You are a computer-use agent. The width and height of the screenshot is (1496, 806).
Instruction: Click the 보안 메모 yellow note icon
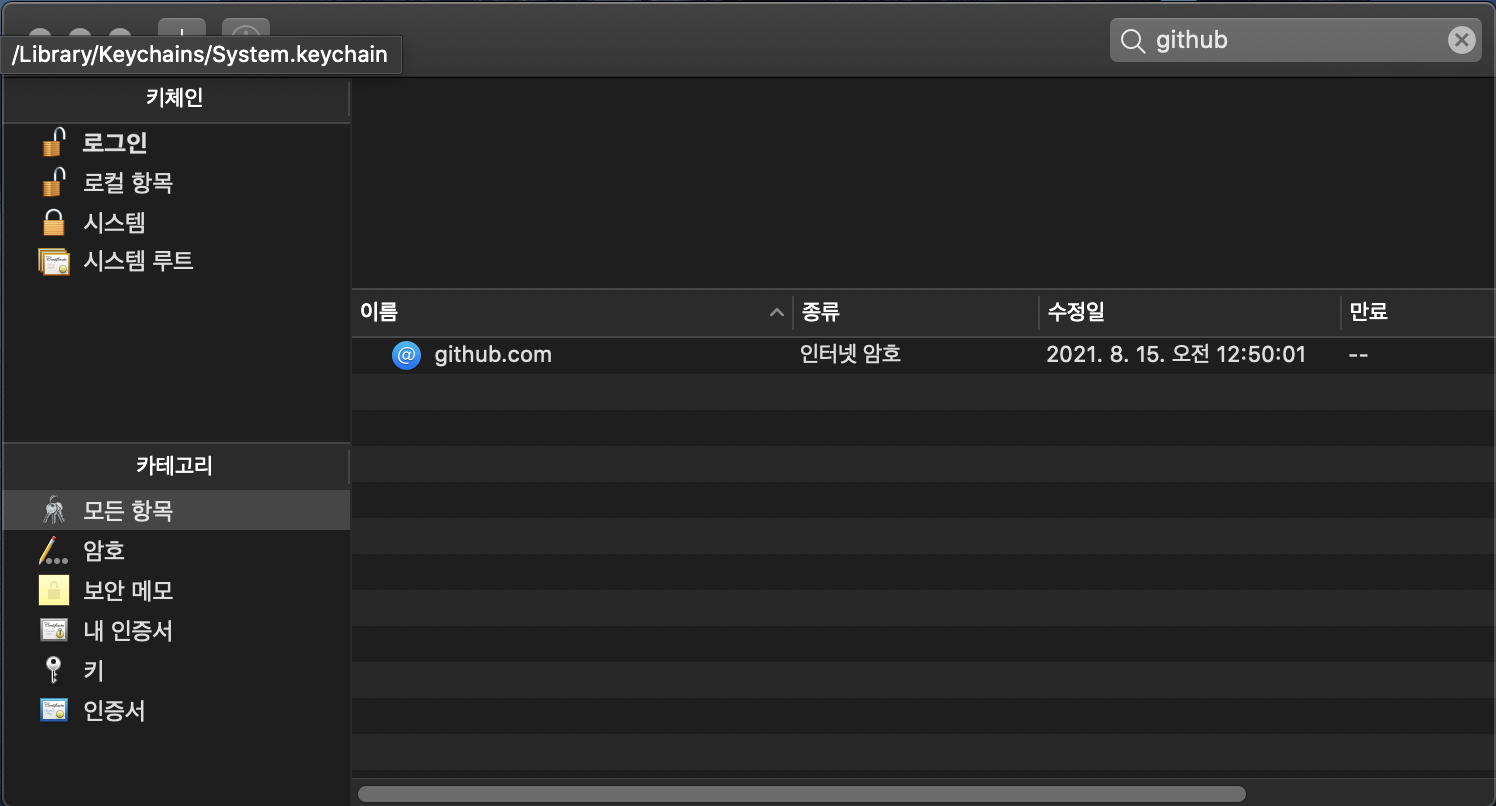(54, 591)
